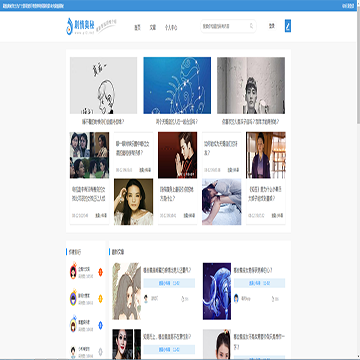The height and width of the screenshot is (360, 360).
Task: Click the yellow rank-two medal badge
Action: [x=100, y=299]
